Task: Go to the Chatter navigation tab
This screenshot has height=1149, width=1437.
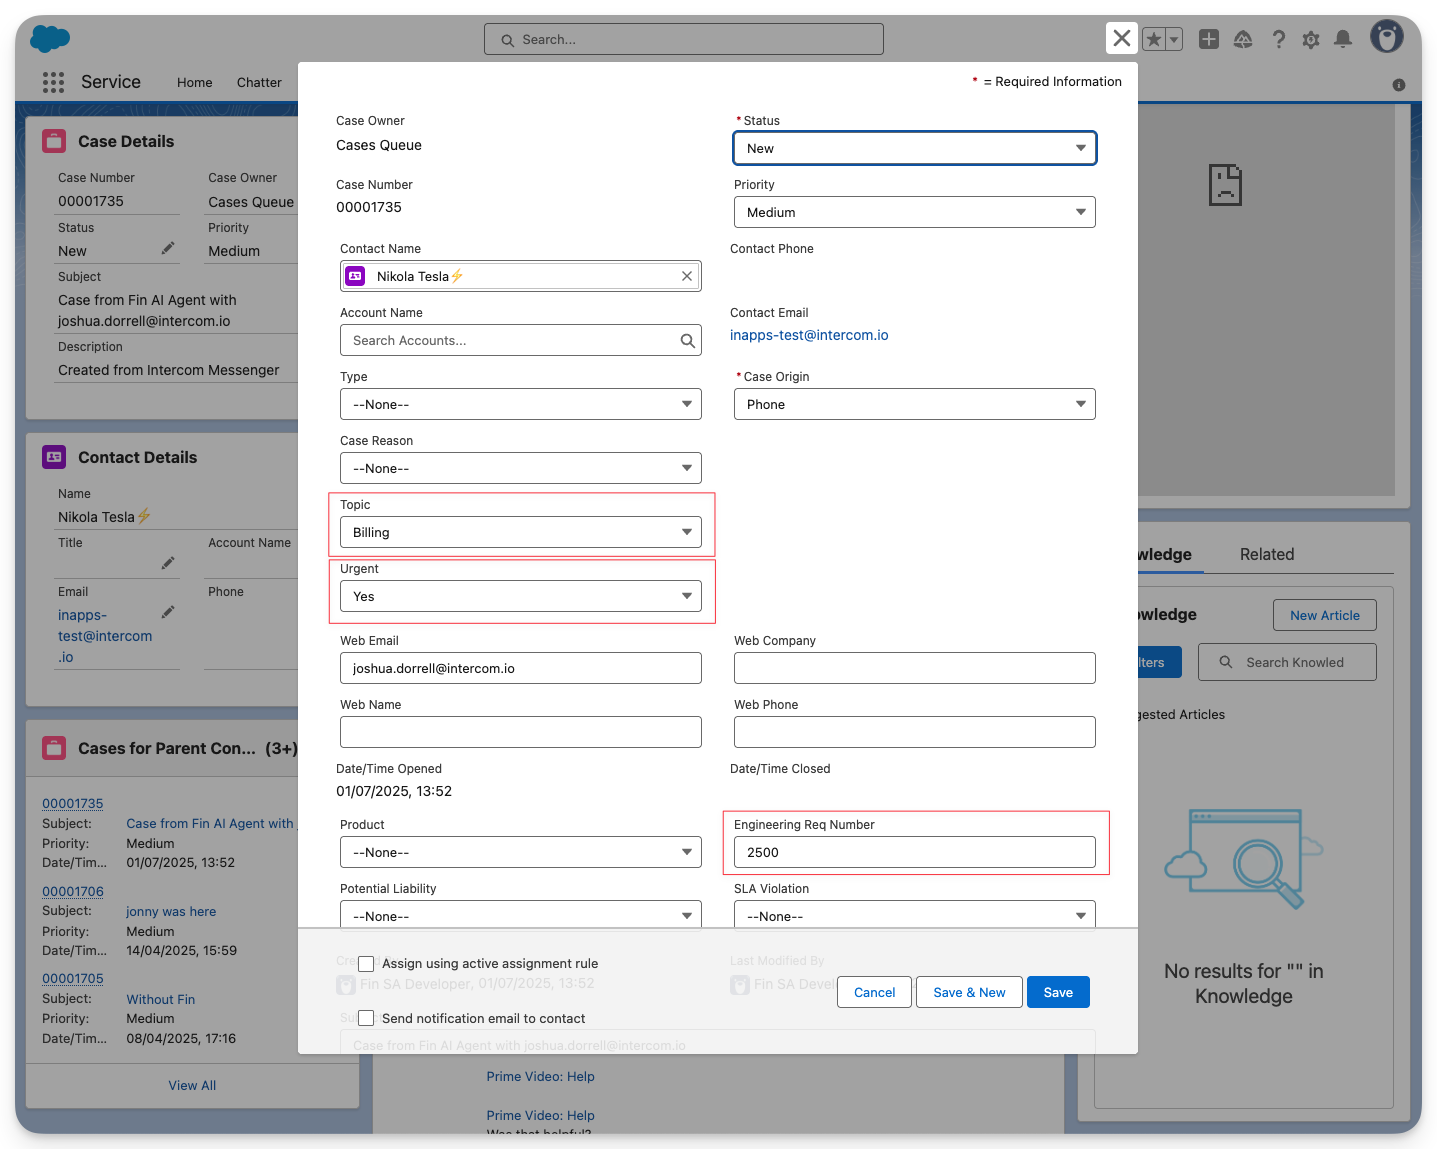Action: coord(259,83)
